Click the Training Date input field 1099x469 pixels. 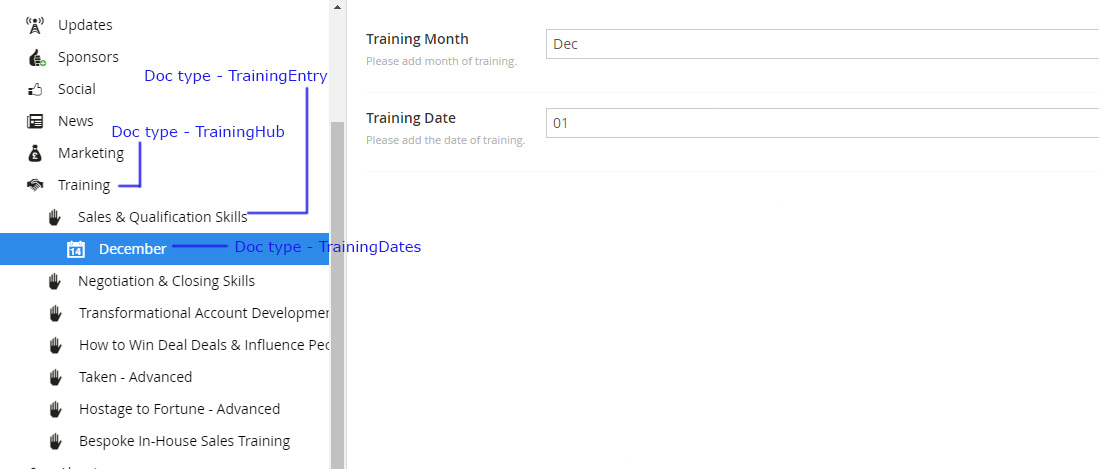point(822,123)
